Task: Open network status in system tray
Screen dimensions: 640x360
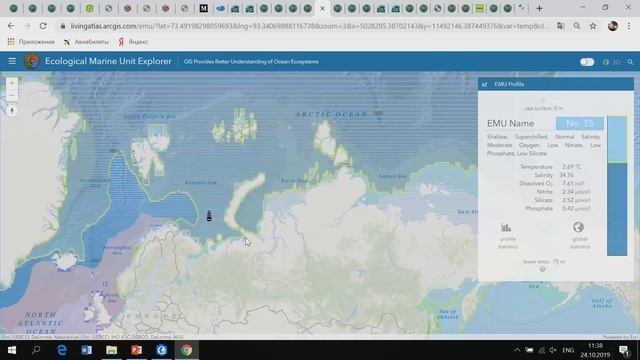Action: (x=541, y=350)
